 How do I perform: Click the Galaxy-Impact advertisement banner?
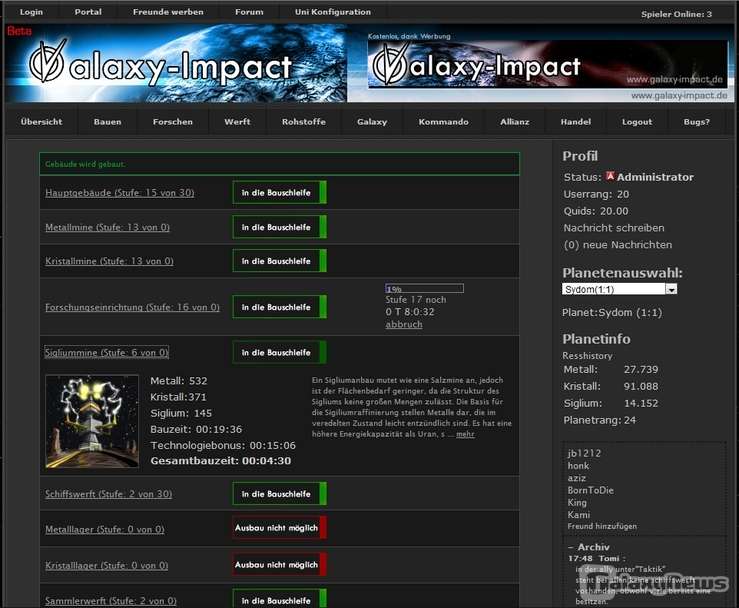(548, 64)
